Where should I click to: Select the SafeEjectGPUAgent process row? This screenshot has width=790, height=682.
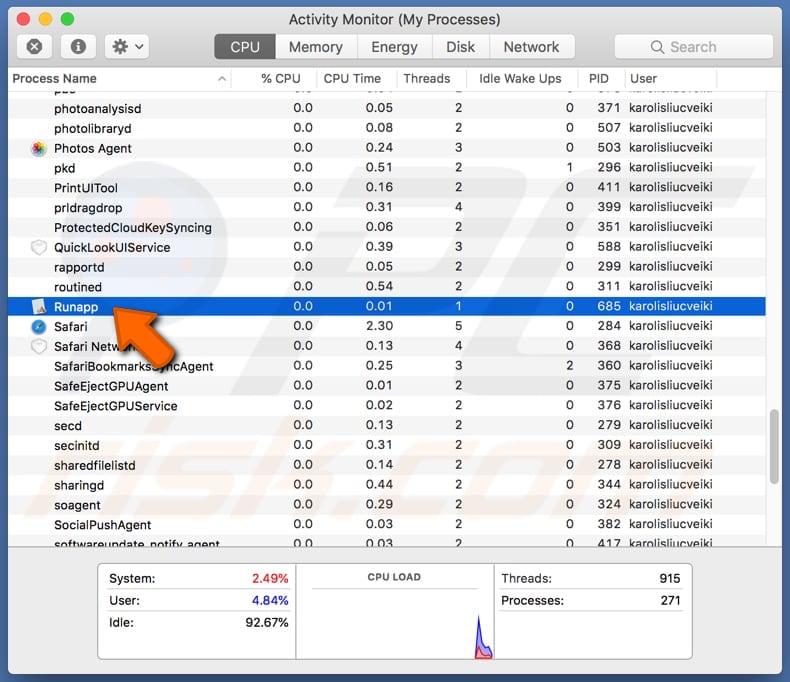(x=387, y=386)
